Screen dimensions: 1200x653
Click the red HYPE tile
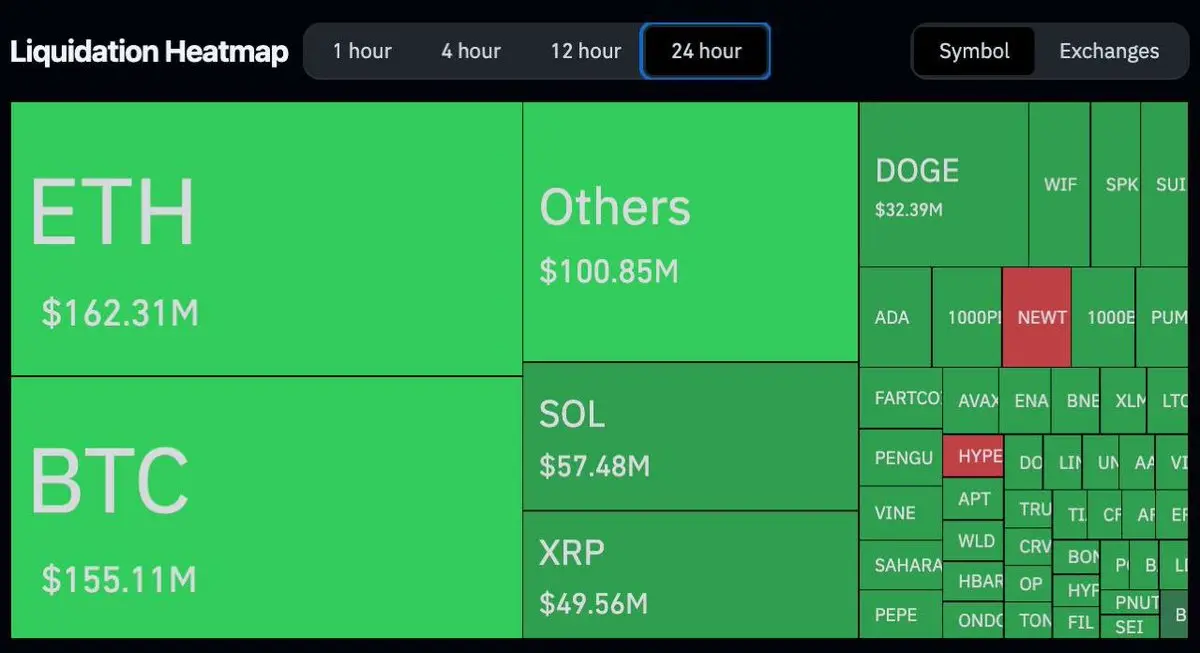click(973, 456)
